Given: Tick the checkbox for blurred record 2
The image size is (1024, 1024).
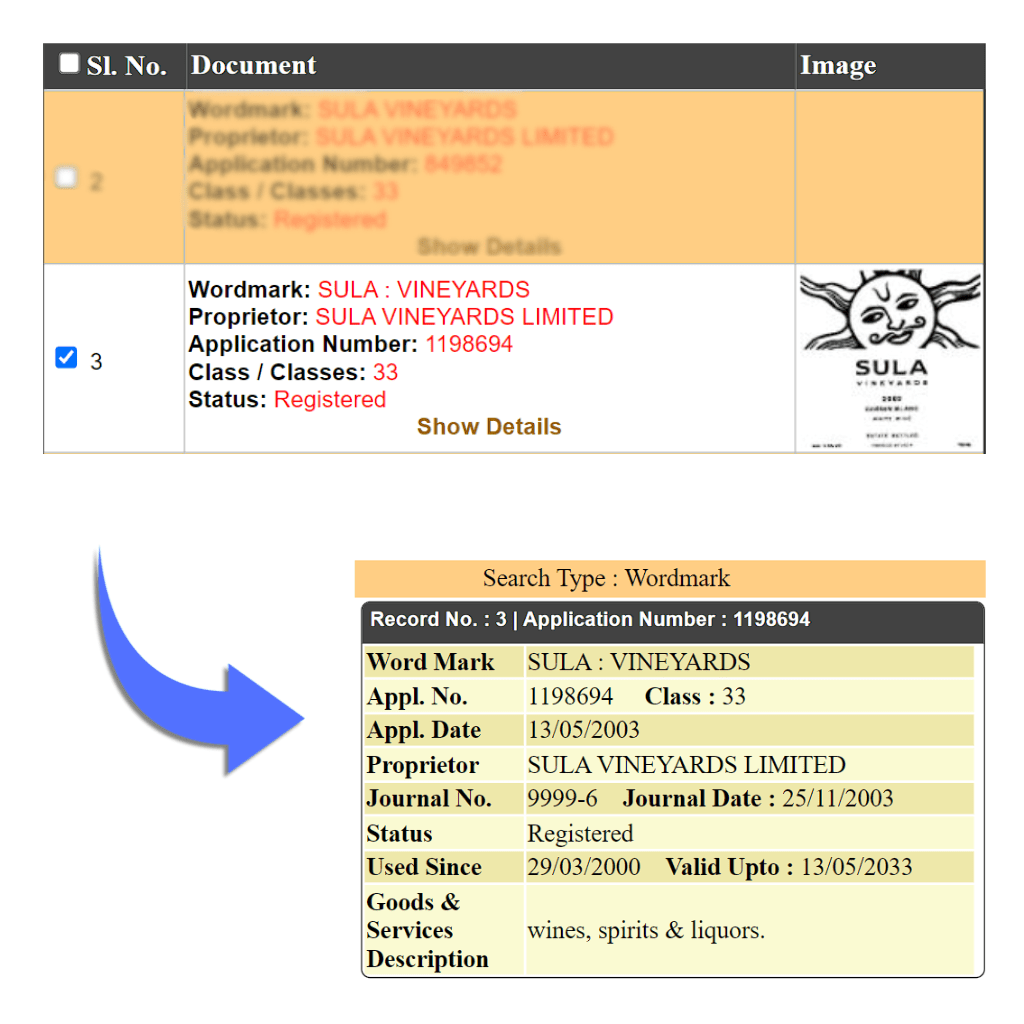Looking at the screenshot, I should pyautogui.click(x=66, y=179).
